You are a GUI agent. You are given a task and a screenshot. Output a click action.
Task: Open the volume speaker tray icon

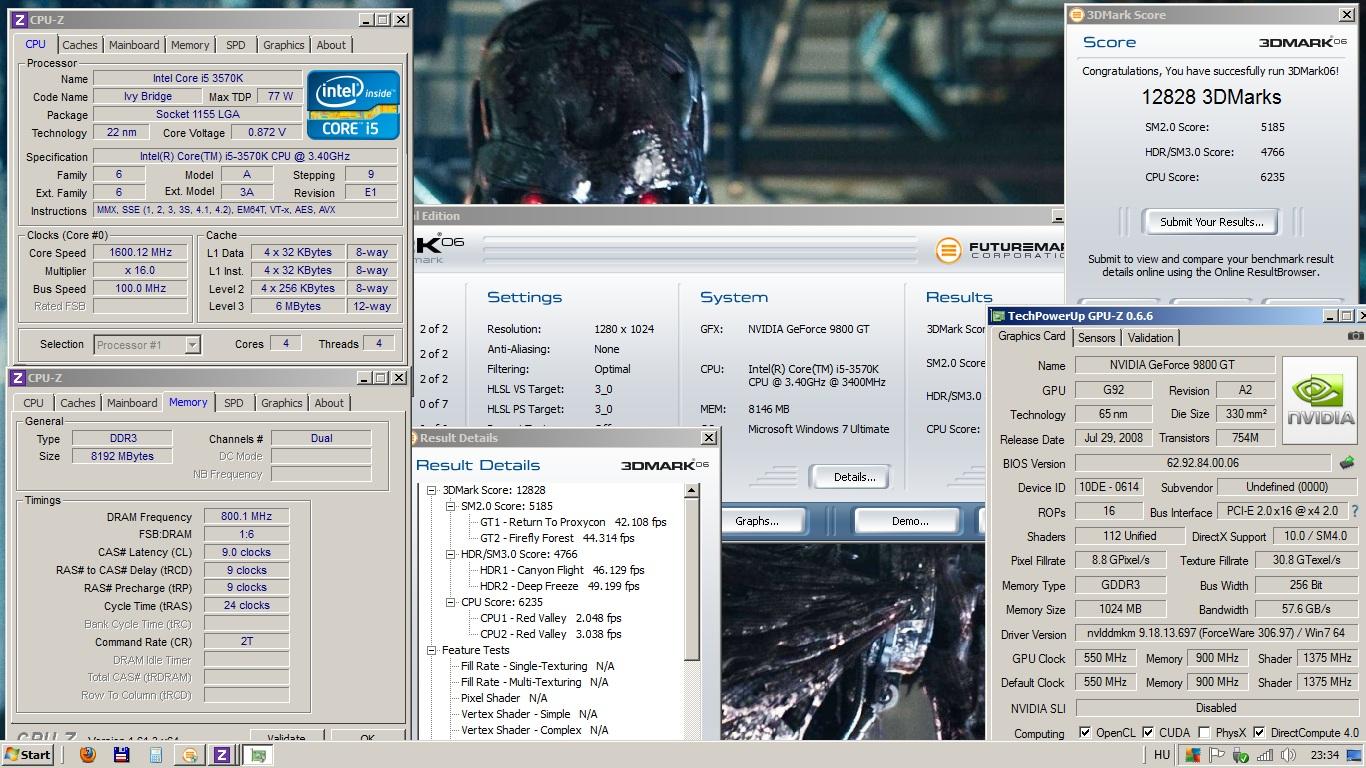pyautogui.click(x=1288, y=755)
